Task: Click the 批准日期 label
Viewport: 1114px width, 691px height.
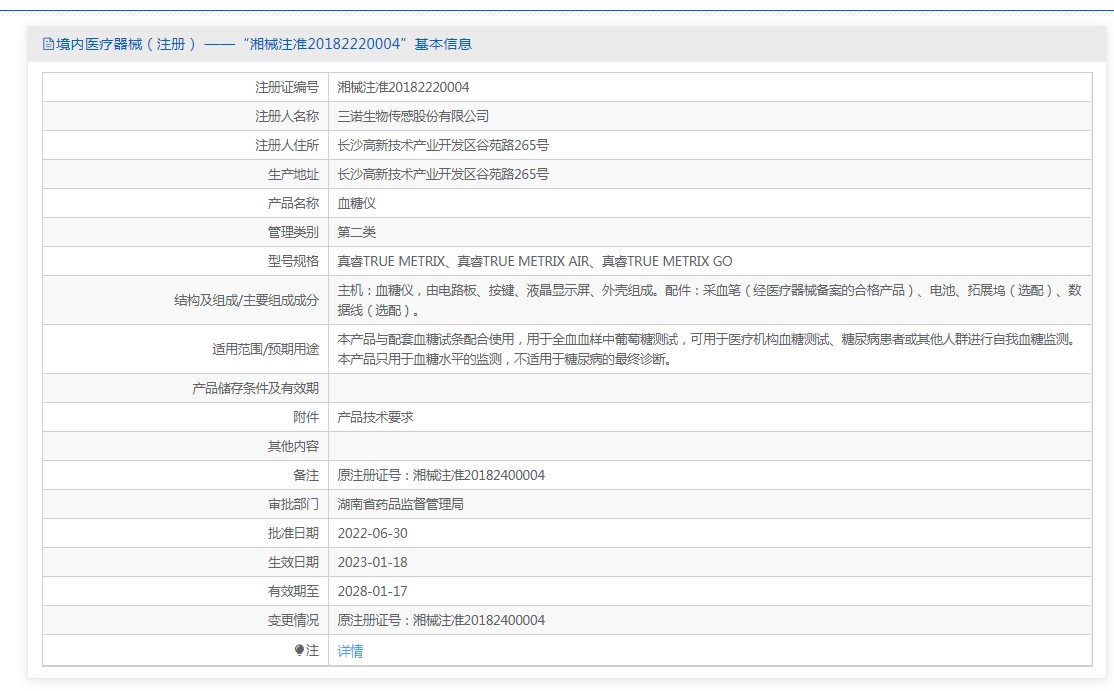Action: (x=293, y=533)
